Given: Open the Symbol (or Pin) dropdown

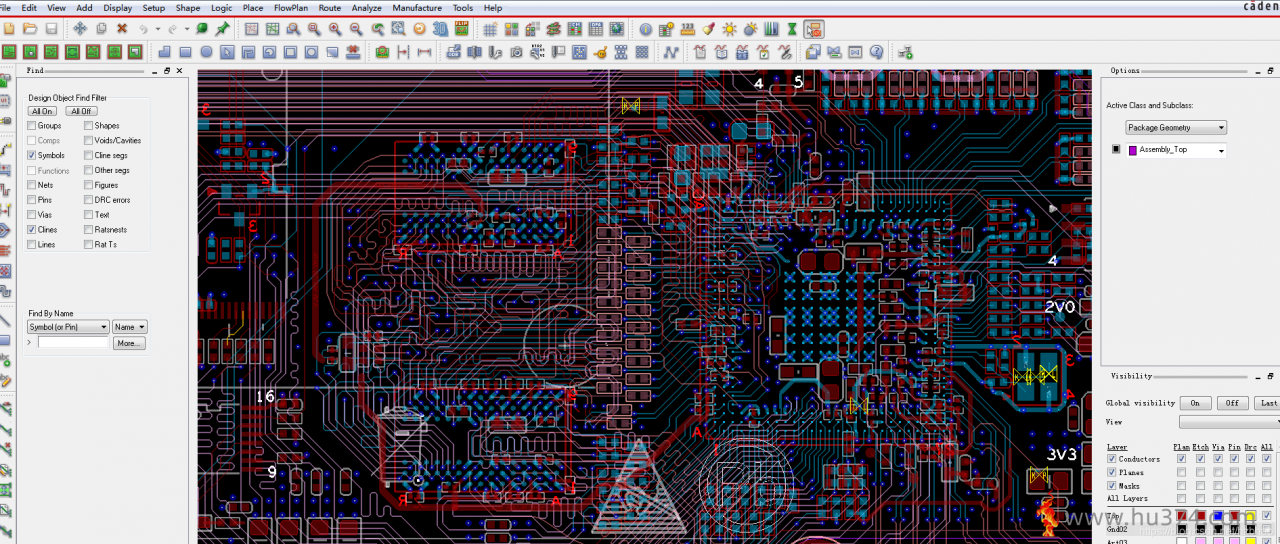Looking at the screenshot, I should click(x=68, y=327).
